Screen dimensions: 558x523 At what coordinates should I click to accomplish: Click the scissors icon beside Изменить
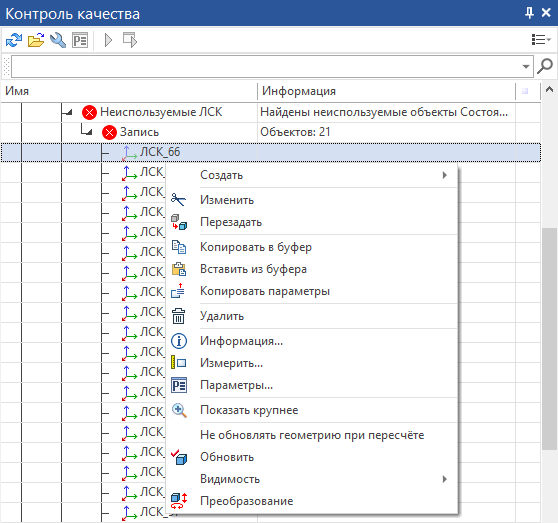point(178,200)
